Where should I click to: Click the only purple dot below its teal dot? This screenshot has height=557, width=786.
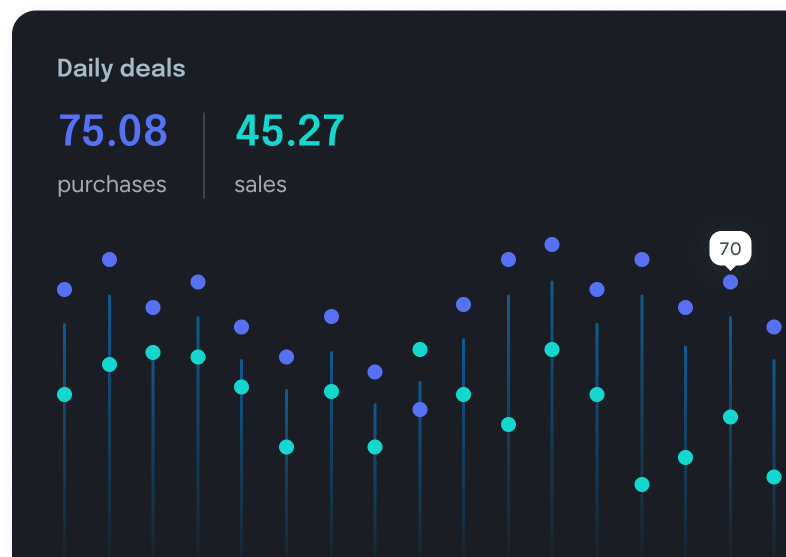pos(420,409)
